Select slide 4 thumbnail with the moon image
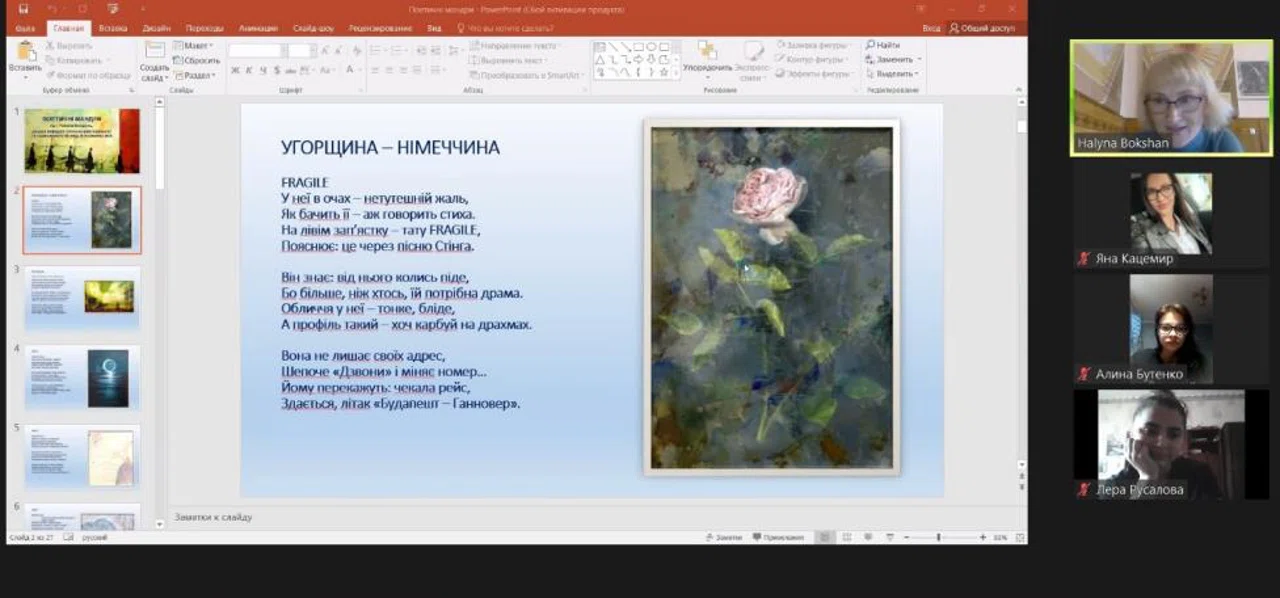The height and width of the screenshot is (598, 1280). point(82,377)
